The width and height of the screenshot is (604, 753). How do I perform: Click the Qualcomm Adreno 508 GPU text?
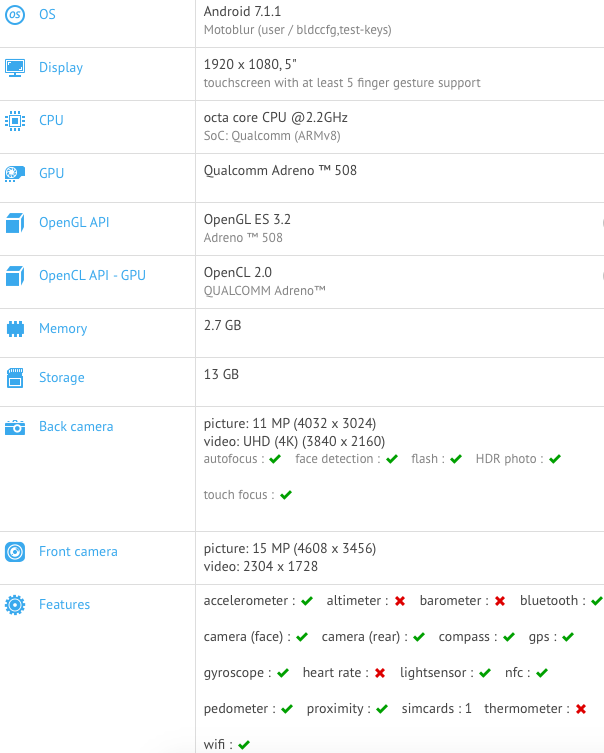tap(280, 171)
